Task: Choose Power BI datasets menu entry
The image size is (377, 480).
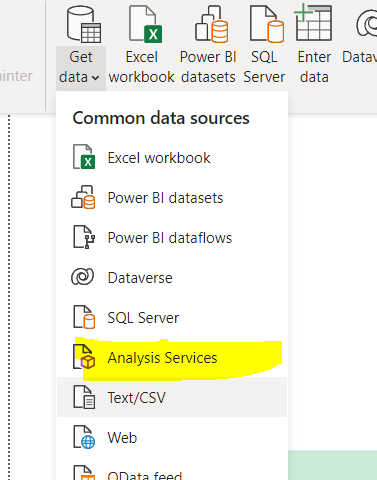Action: pos(172,198)
